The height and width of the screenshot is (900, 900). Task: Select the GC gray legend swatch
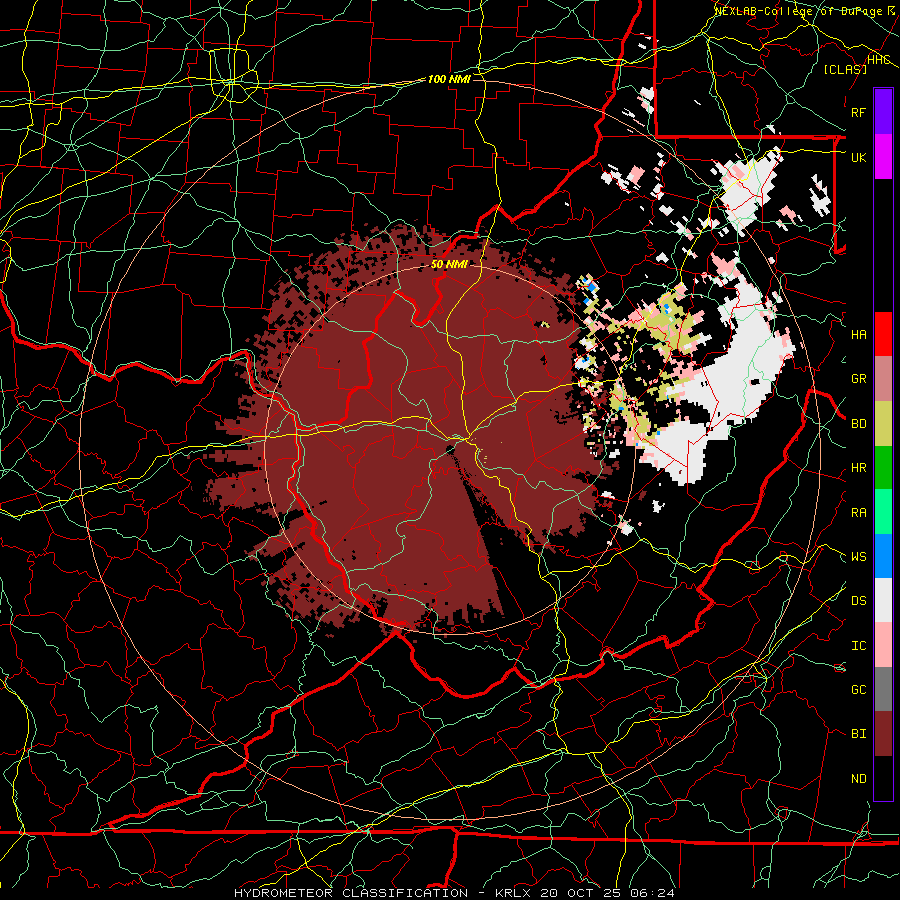883,689
